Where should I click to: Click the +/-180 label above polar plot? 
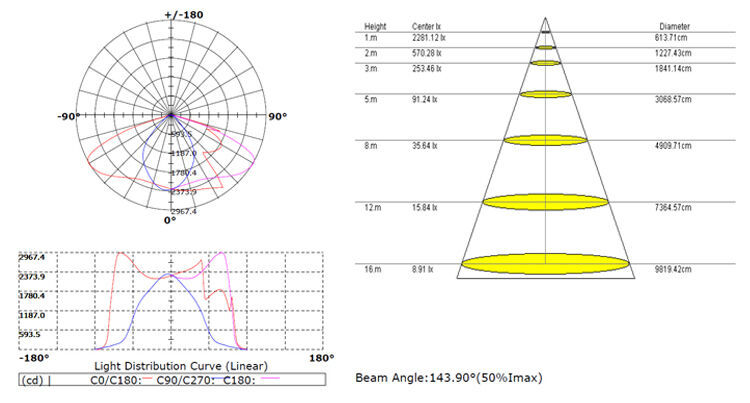183,16
